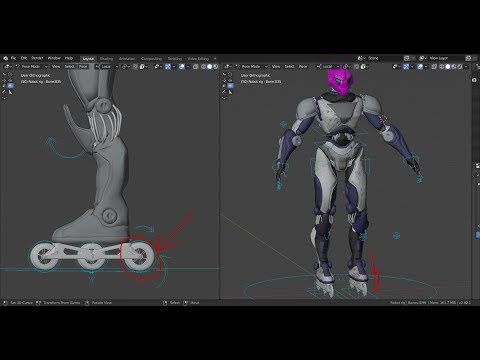The height and width of the screenshot is (360, 480).
Task: Switch to the Animation workspace tab
Action: point(127,59)
